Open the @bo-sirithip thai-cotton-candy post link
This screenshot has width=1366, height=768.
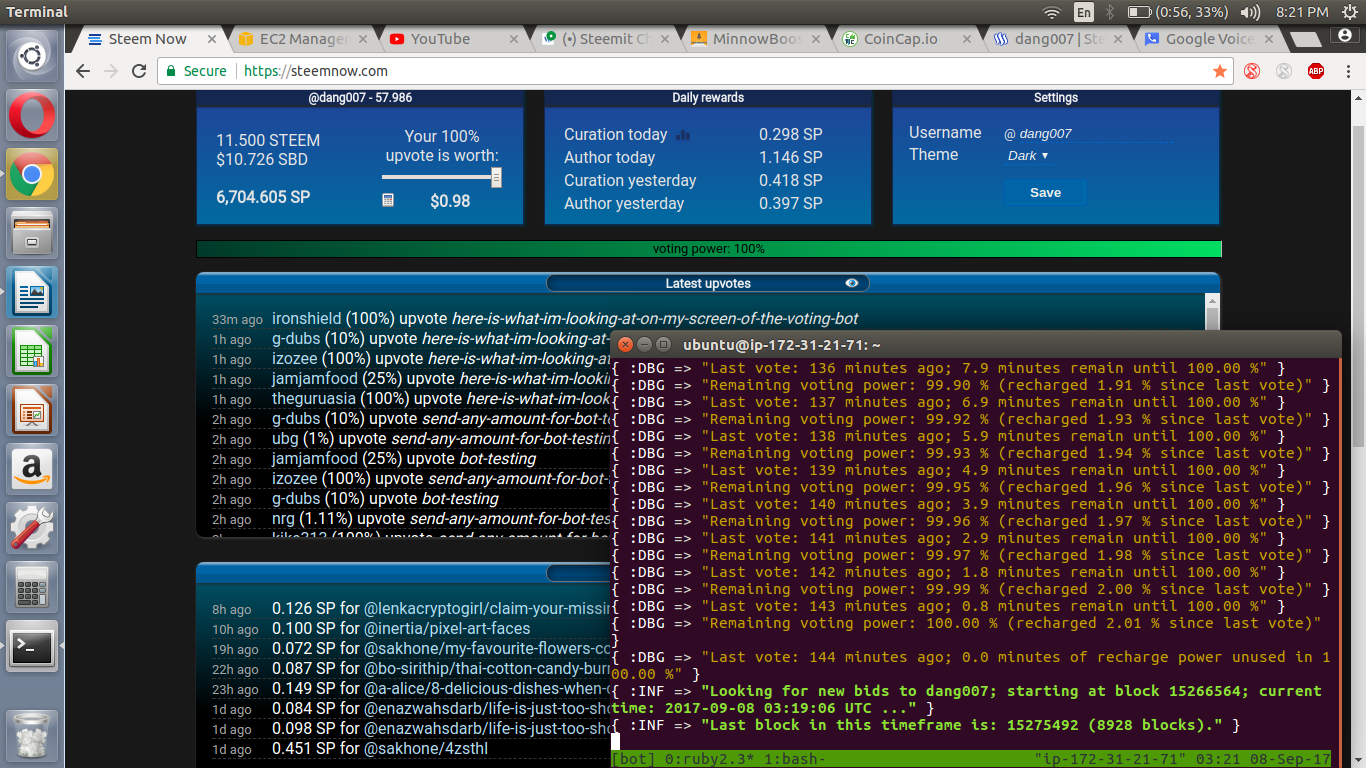486,668
